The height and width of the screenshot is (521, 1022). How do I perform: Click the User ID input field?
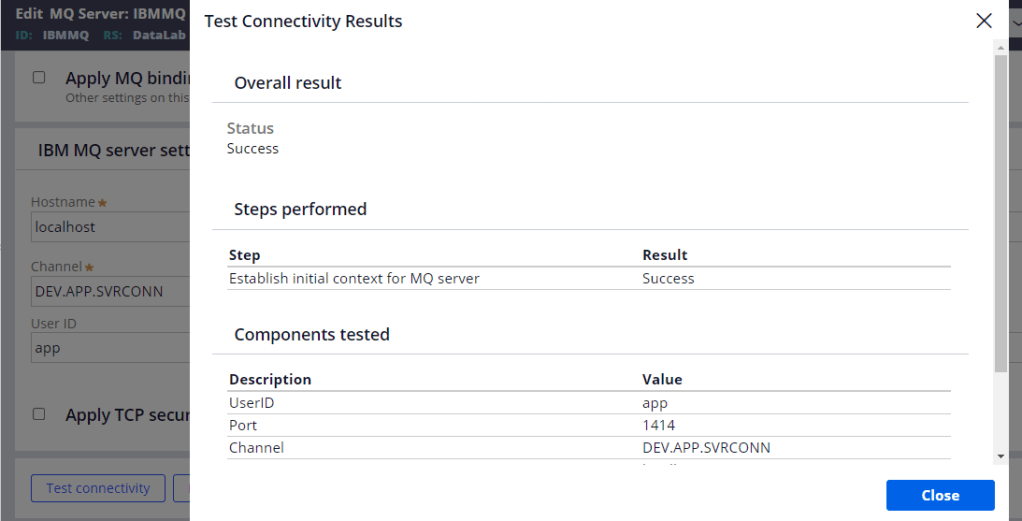(110, 348)
